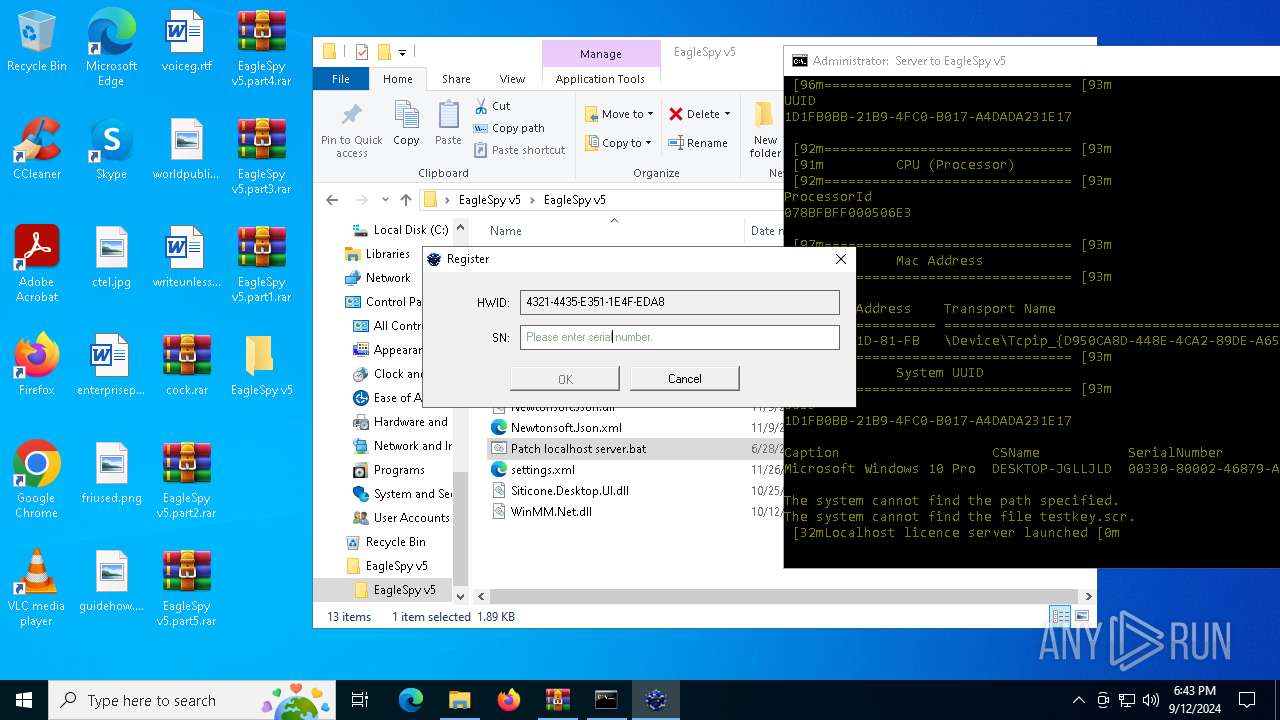Click the Copy icon in Clipboard group
The height and width of the screenshot is (720, 1280).
406,124
